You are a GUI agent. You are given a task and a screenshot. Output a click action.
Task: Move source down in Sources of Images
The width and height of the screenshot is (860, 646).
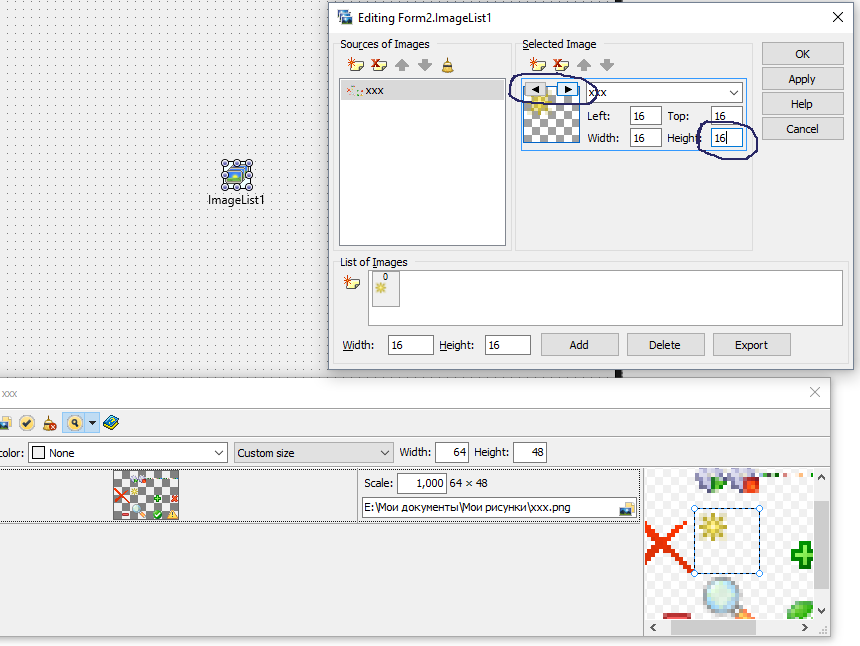(x=425, y=65)
